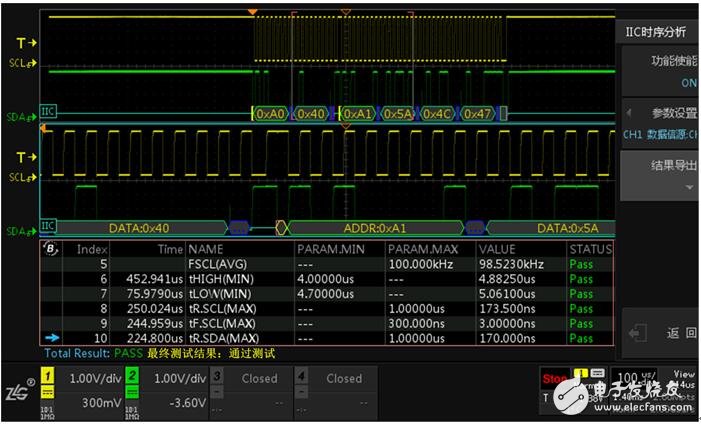Image resolution: width=701 pixels, height=424 pixels.
Task: Click the upper yellow T trigger level marker
Action: (25, 43)
